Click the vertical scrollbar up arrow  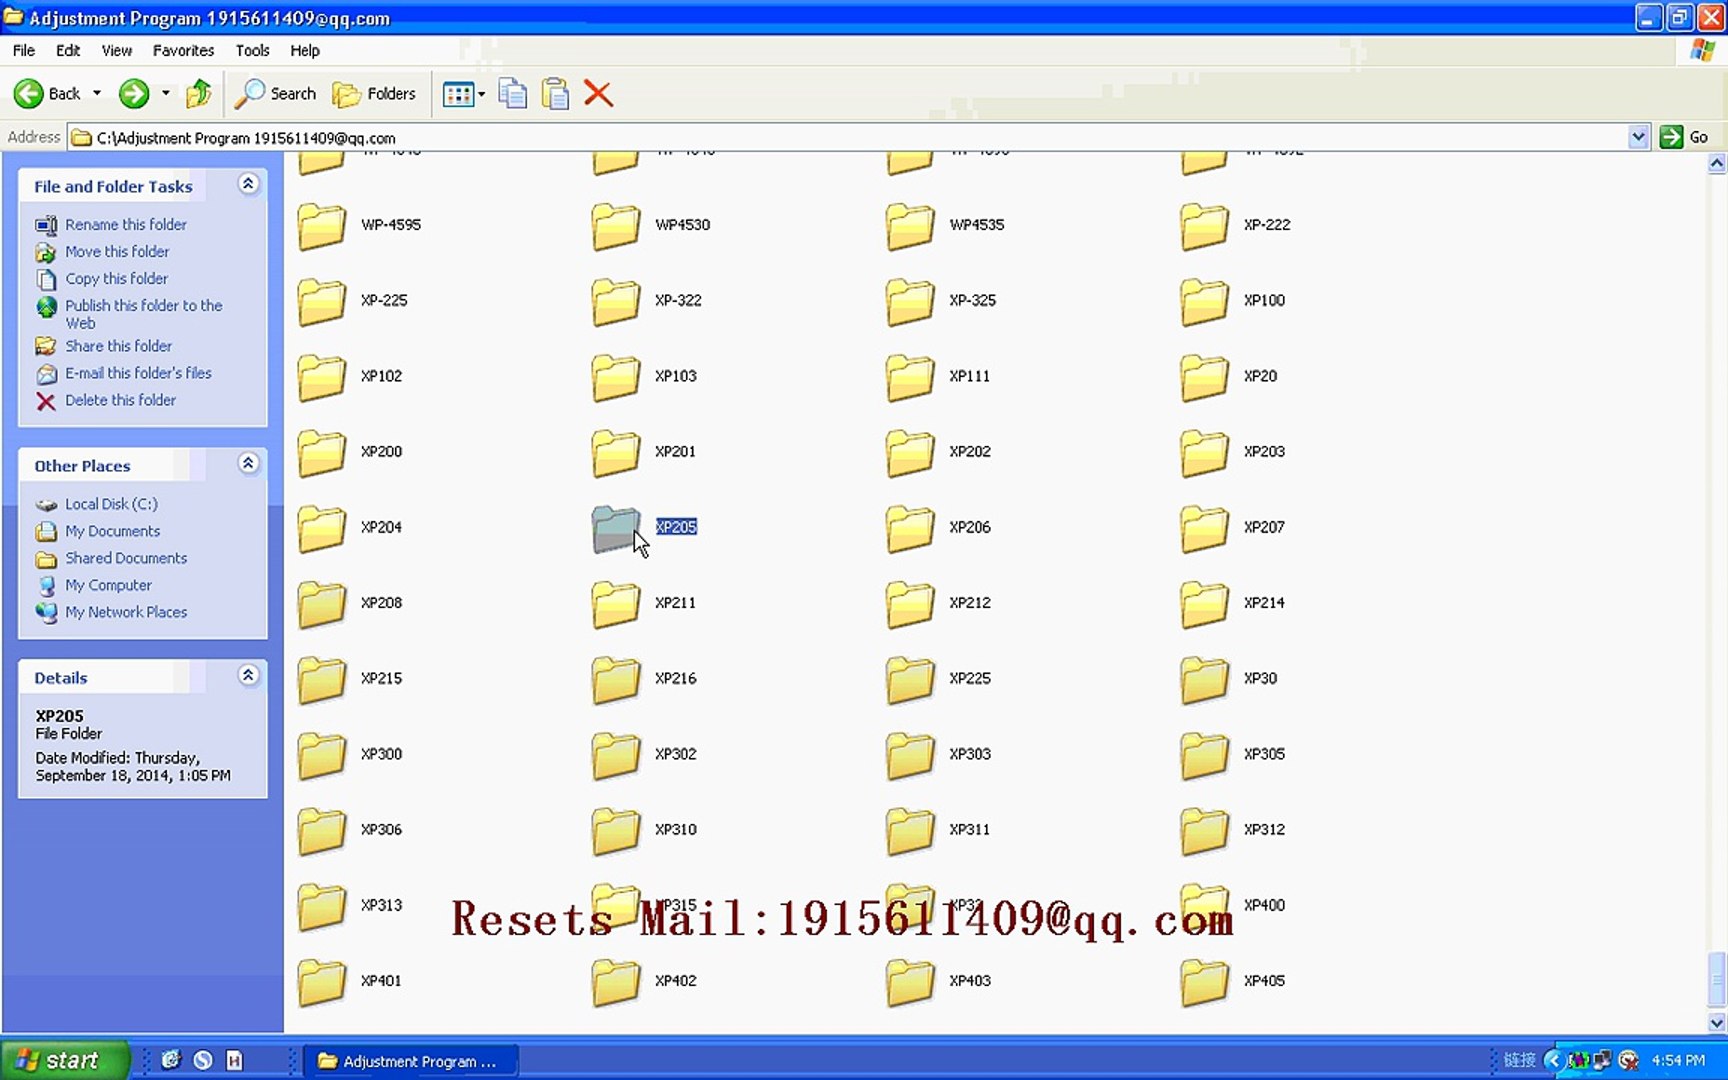pyautogui.click(x=1716, y=164)
